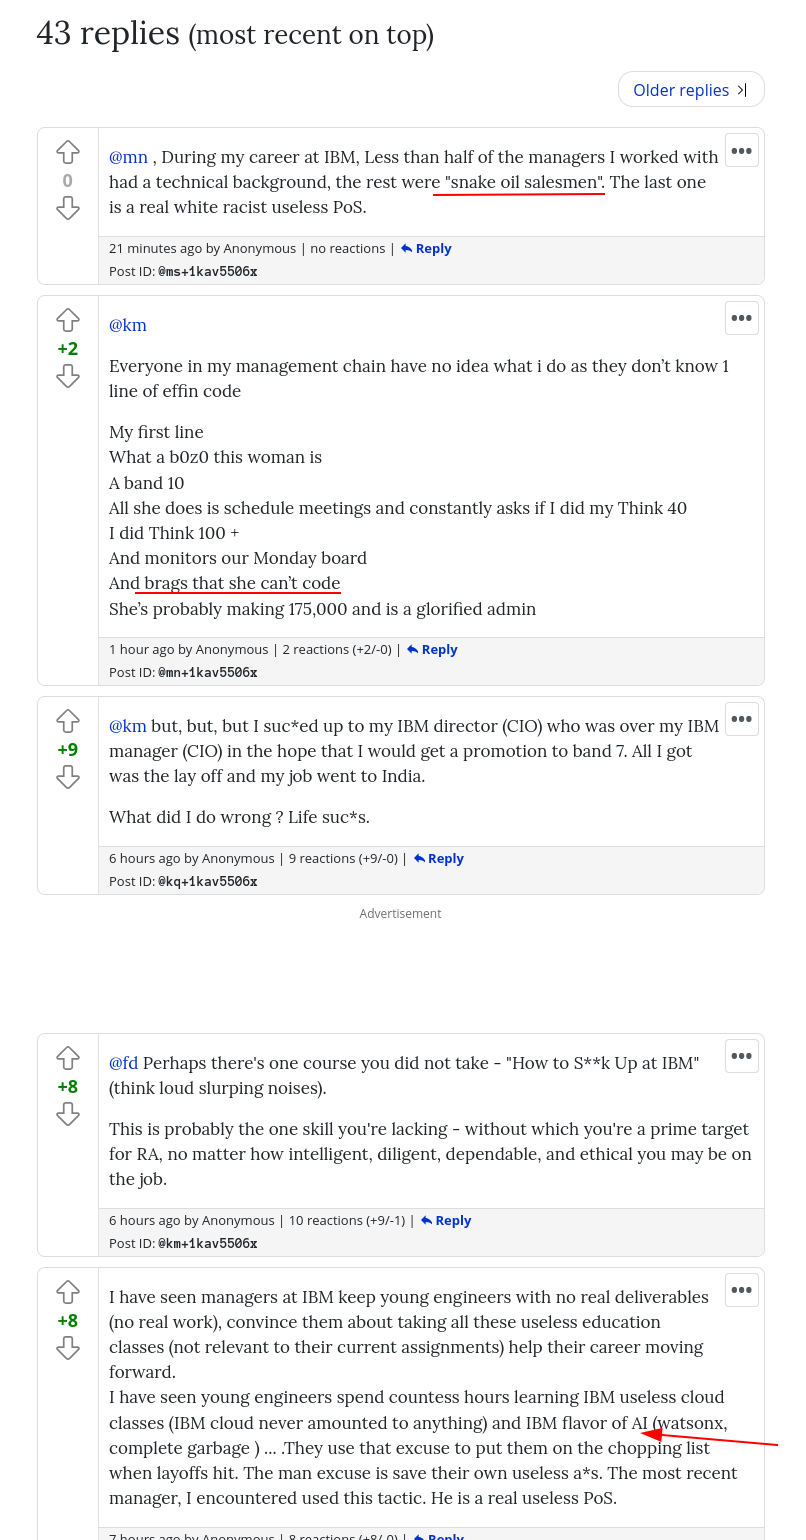Go to Older replies
The height and width of the screenshot is (1540, 806).
click(690, 90)
